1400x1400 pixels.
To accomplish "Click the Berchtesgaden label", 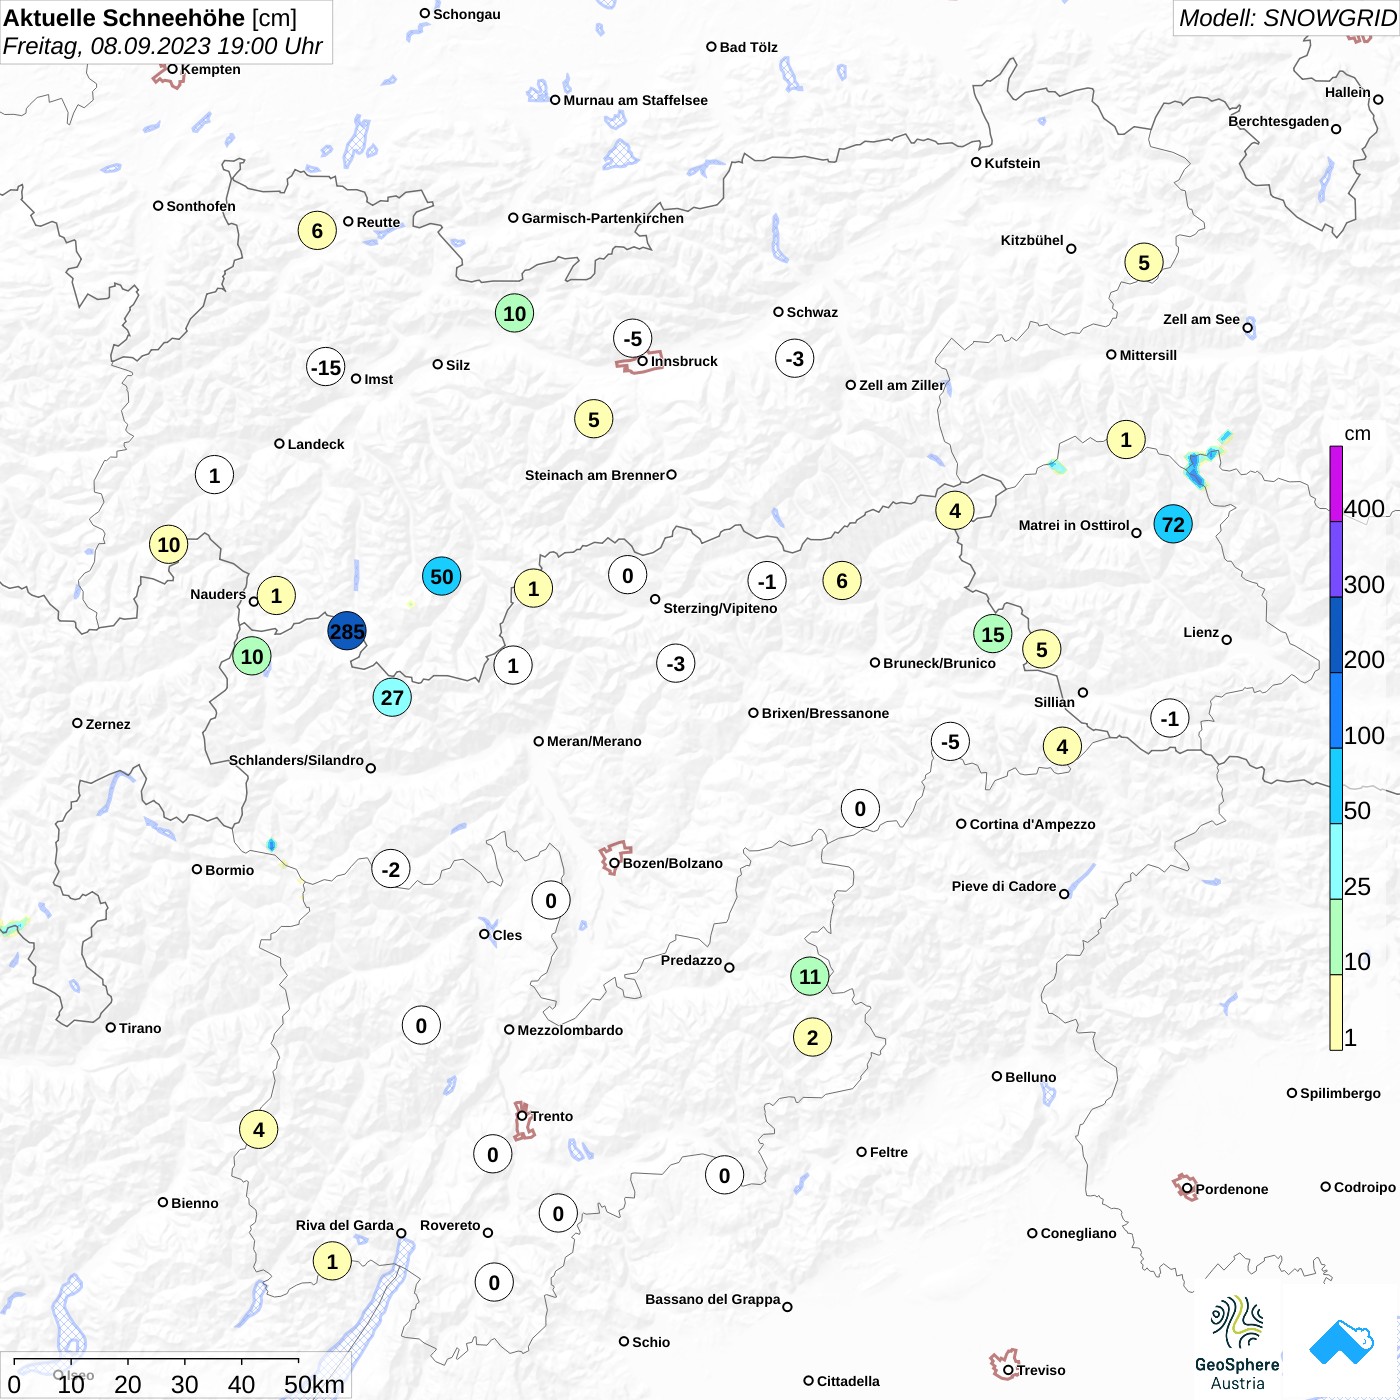I will coord(1279,122).
